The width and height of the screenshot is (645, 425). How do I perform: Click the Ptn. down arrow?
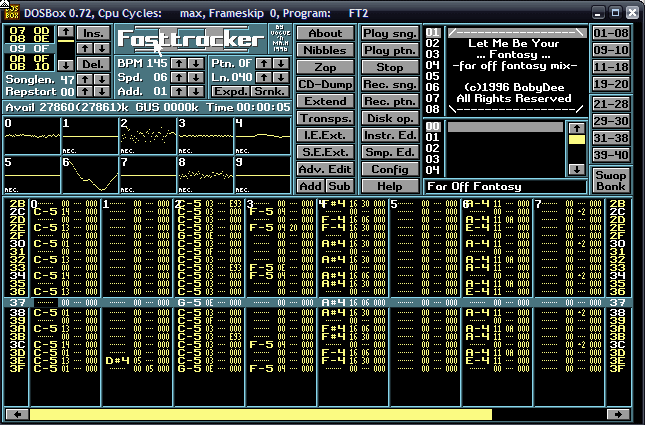coord(281,63)
